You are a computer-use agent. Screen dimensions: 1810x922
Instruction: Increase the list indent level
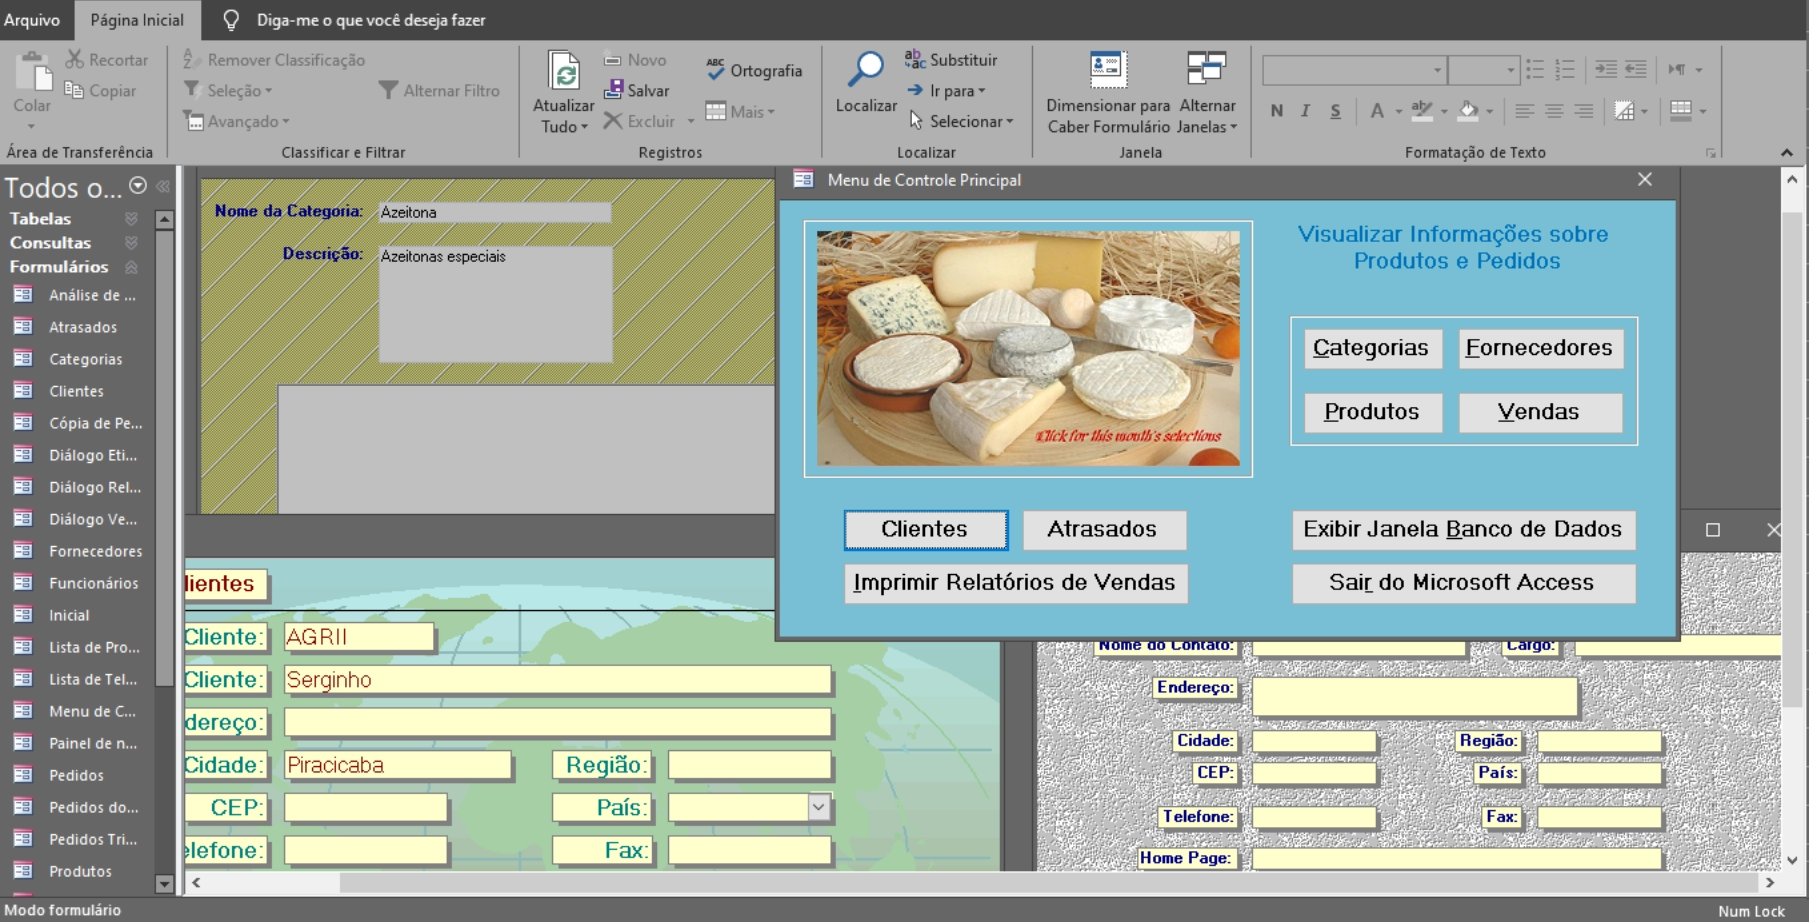coord(1606,69)
